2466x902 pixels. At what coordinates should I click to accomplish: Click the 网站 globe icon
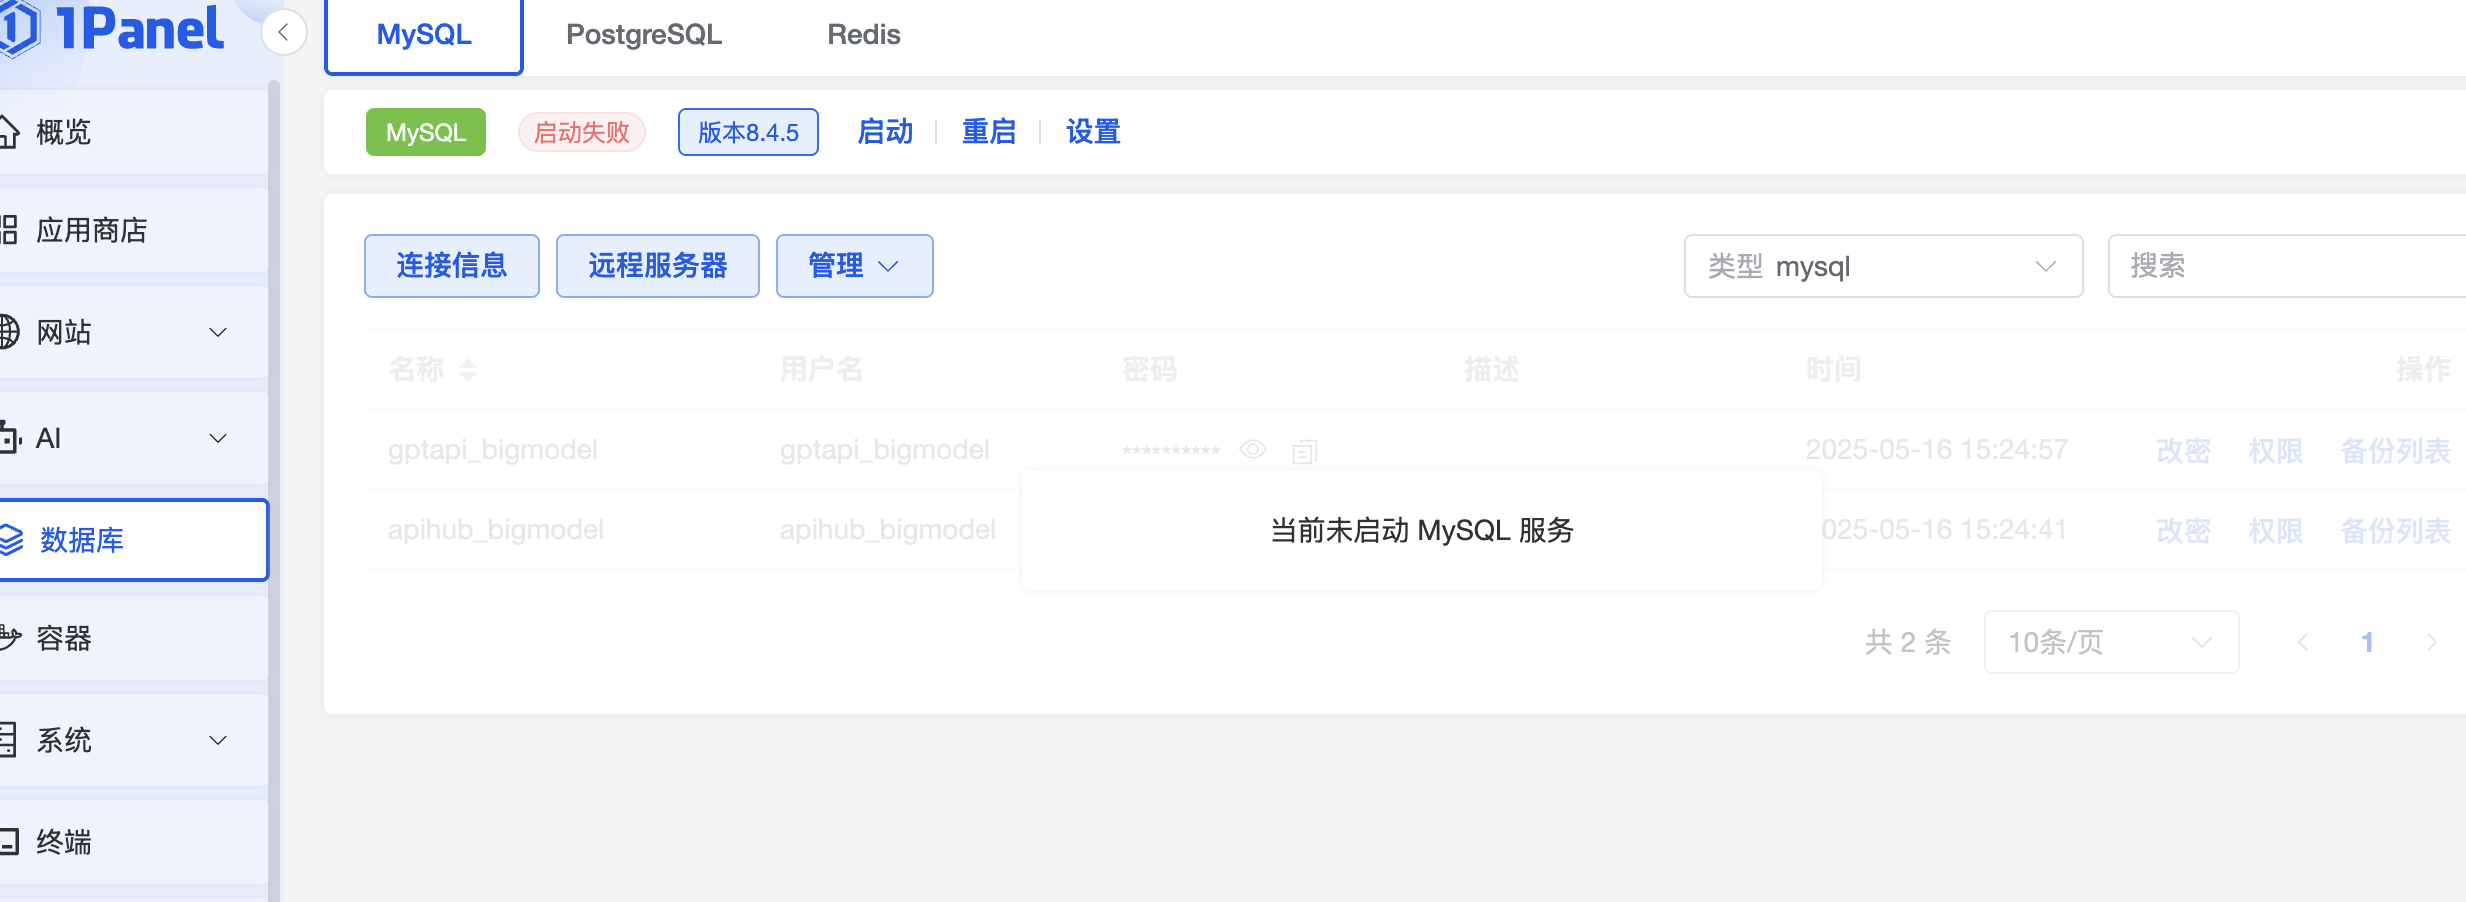click(8, 332)
